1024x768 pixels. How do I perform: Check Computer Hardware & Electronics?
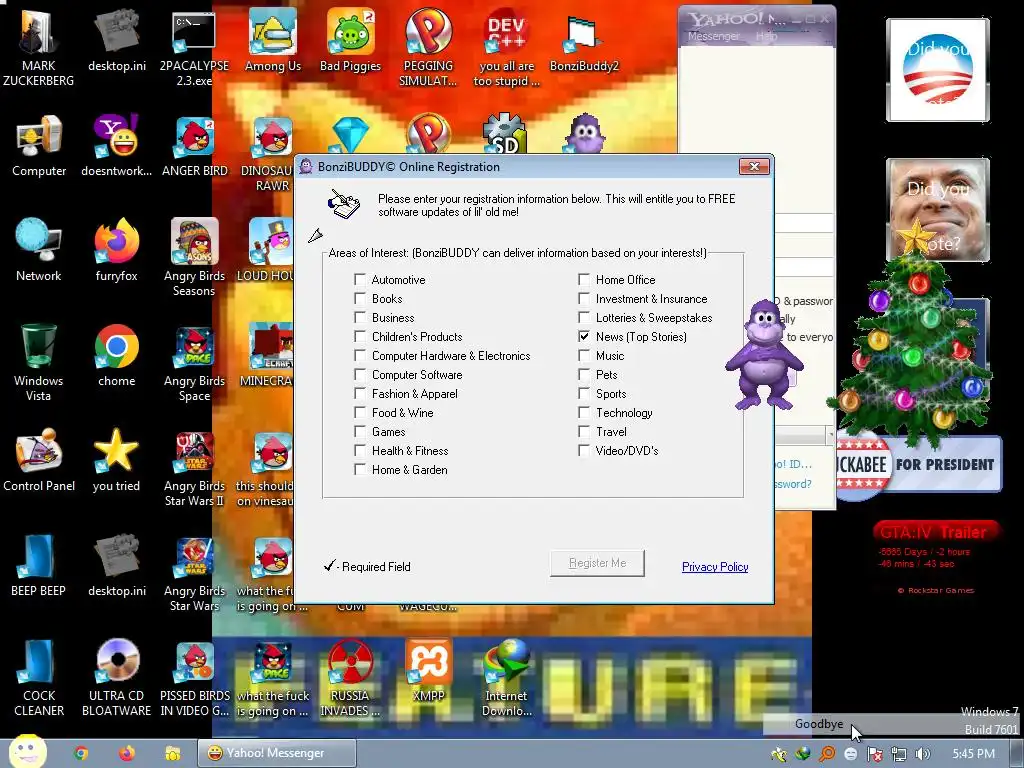point(360,355)
